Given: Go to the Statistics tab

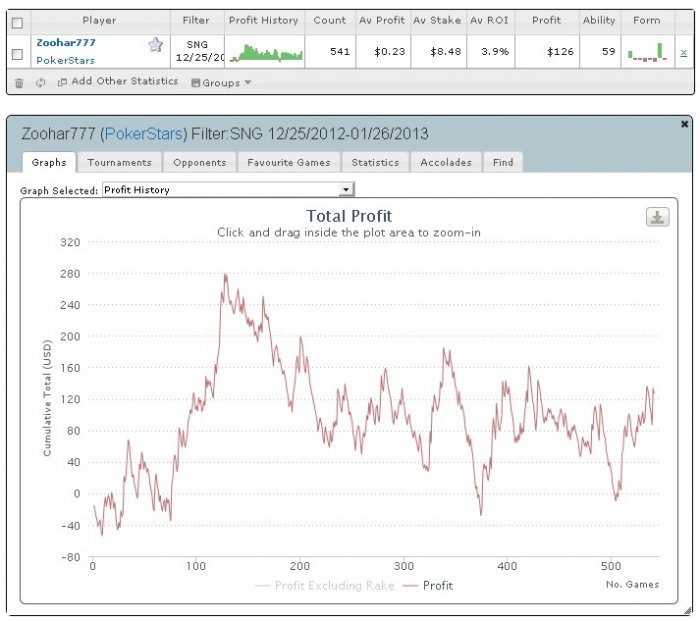Looking at the screenshot, I should [375, 163].
